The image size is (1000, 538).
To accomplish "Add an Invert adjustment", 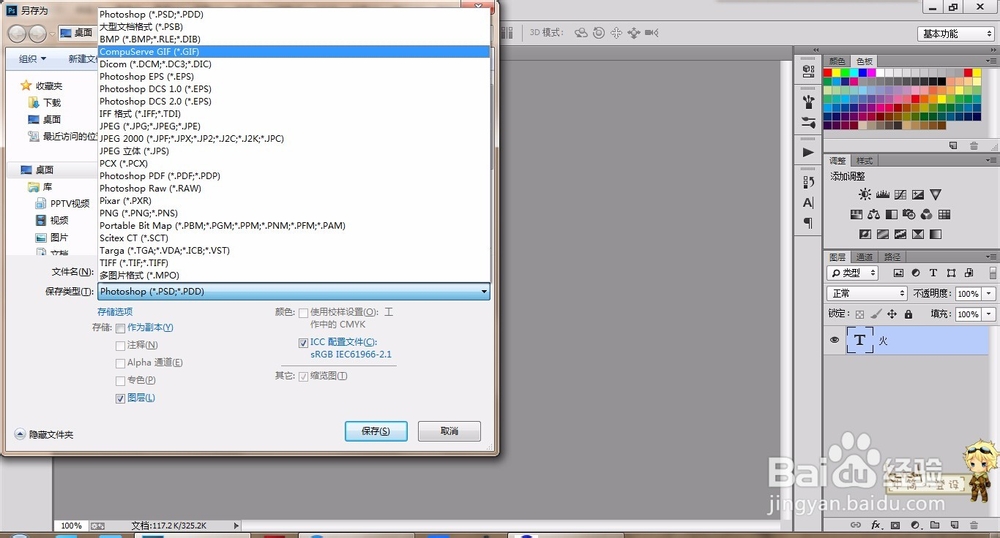I will (865, 234).
